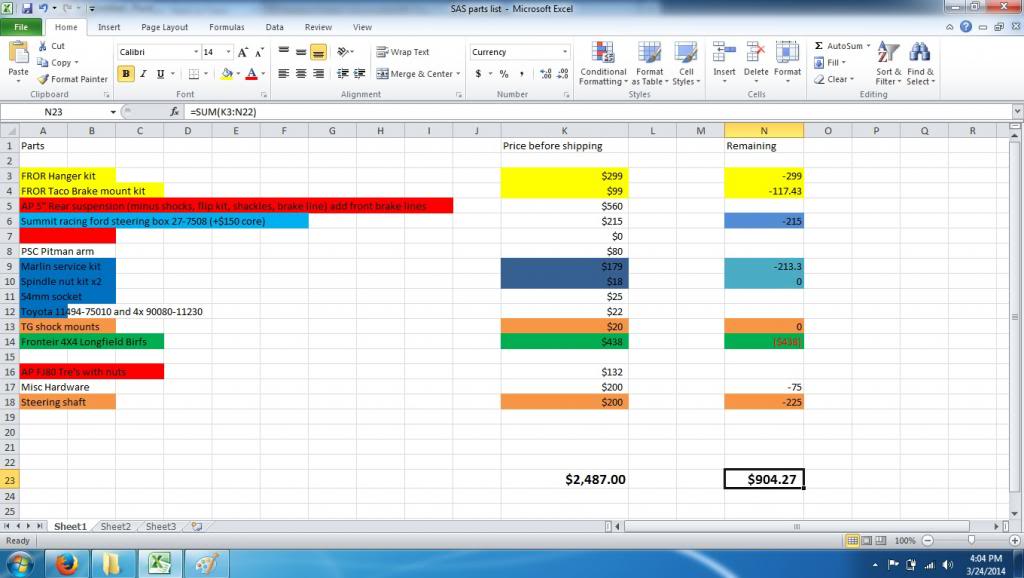Viewport: 1024px width, 578px height.
Task: Open Cell Styles gallery
Action: pyautogui.click(x=686, y=63)
